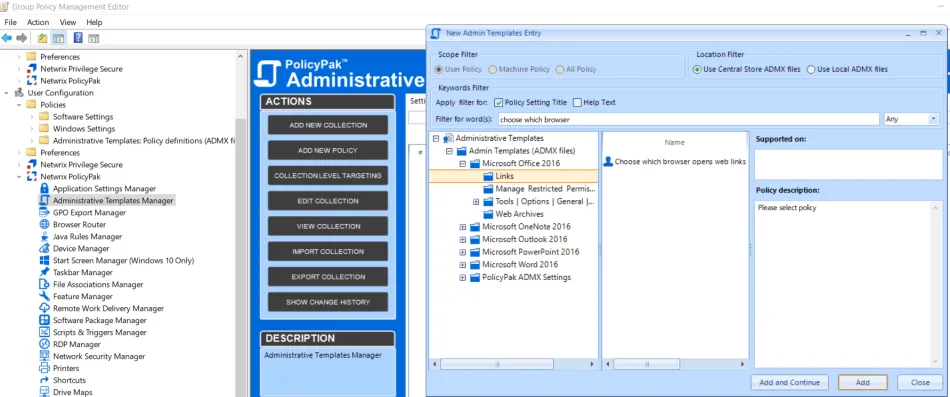The width and height of the screenshot is (950, 397).
Task: Open the View menu
Action: (68, 22)
